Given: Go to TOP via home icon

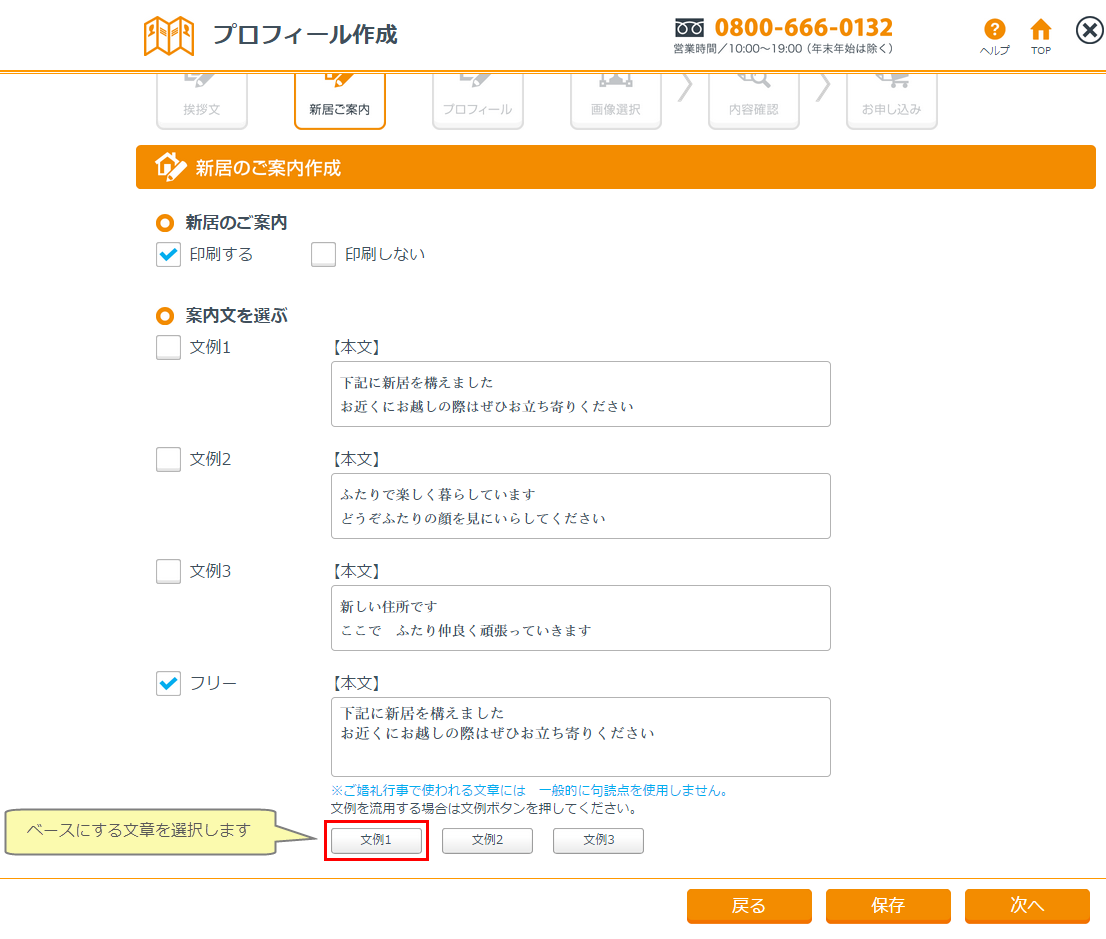Looking at the screenshot, I should tap(1041, 35).
